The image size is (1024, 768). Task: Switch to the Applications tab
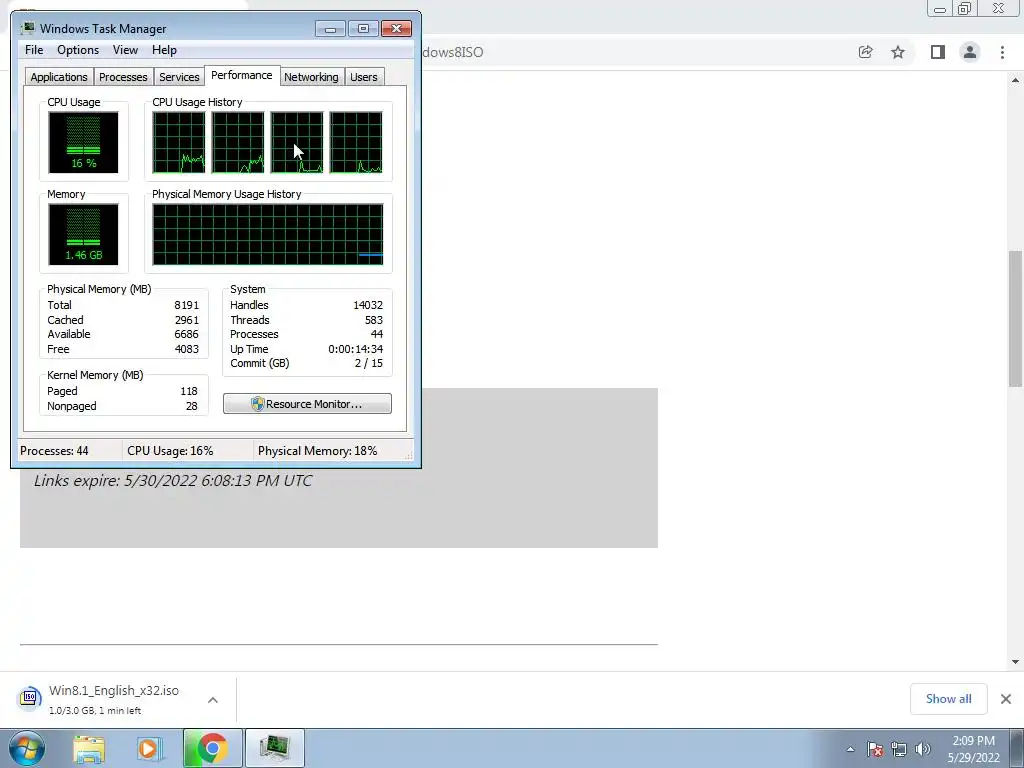tap(59, 77)
